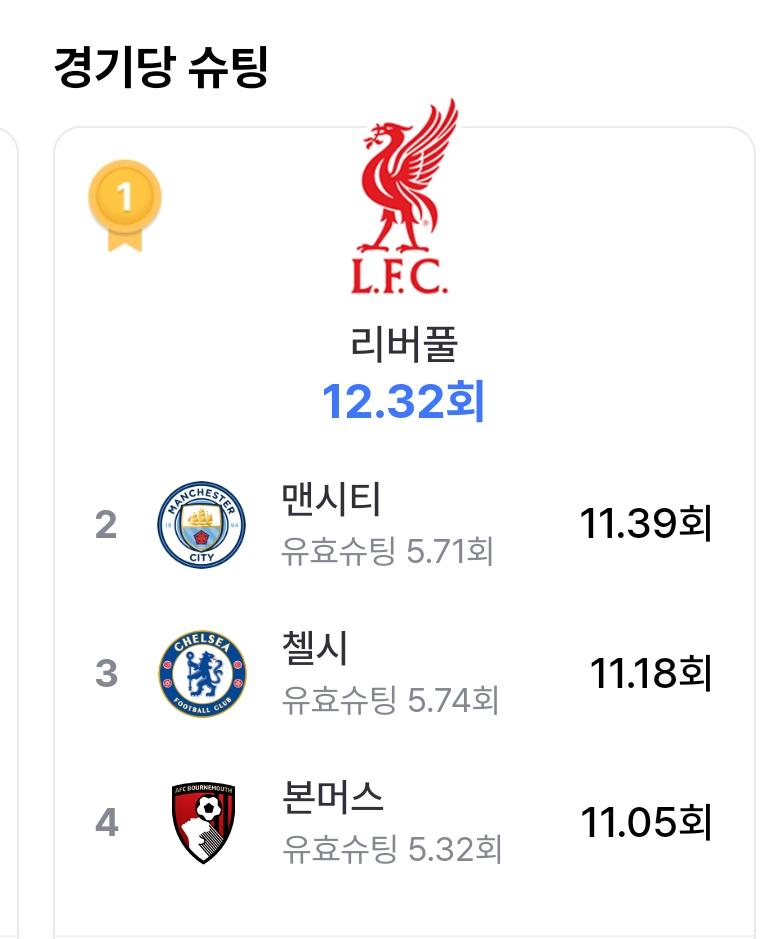
Task: Select the 맨시티 team name
Action: point(331,499)
